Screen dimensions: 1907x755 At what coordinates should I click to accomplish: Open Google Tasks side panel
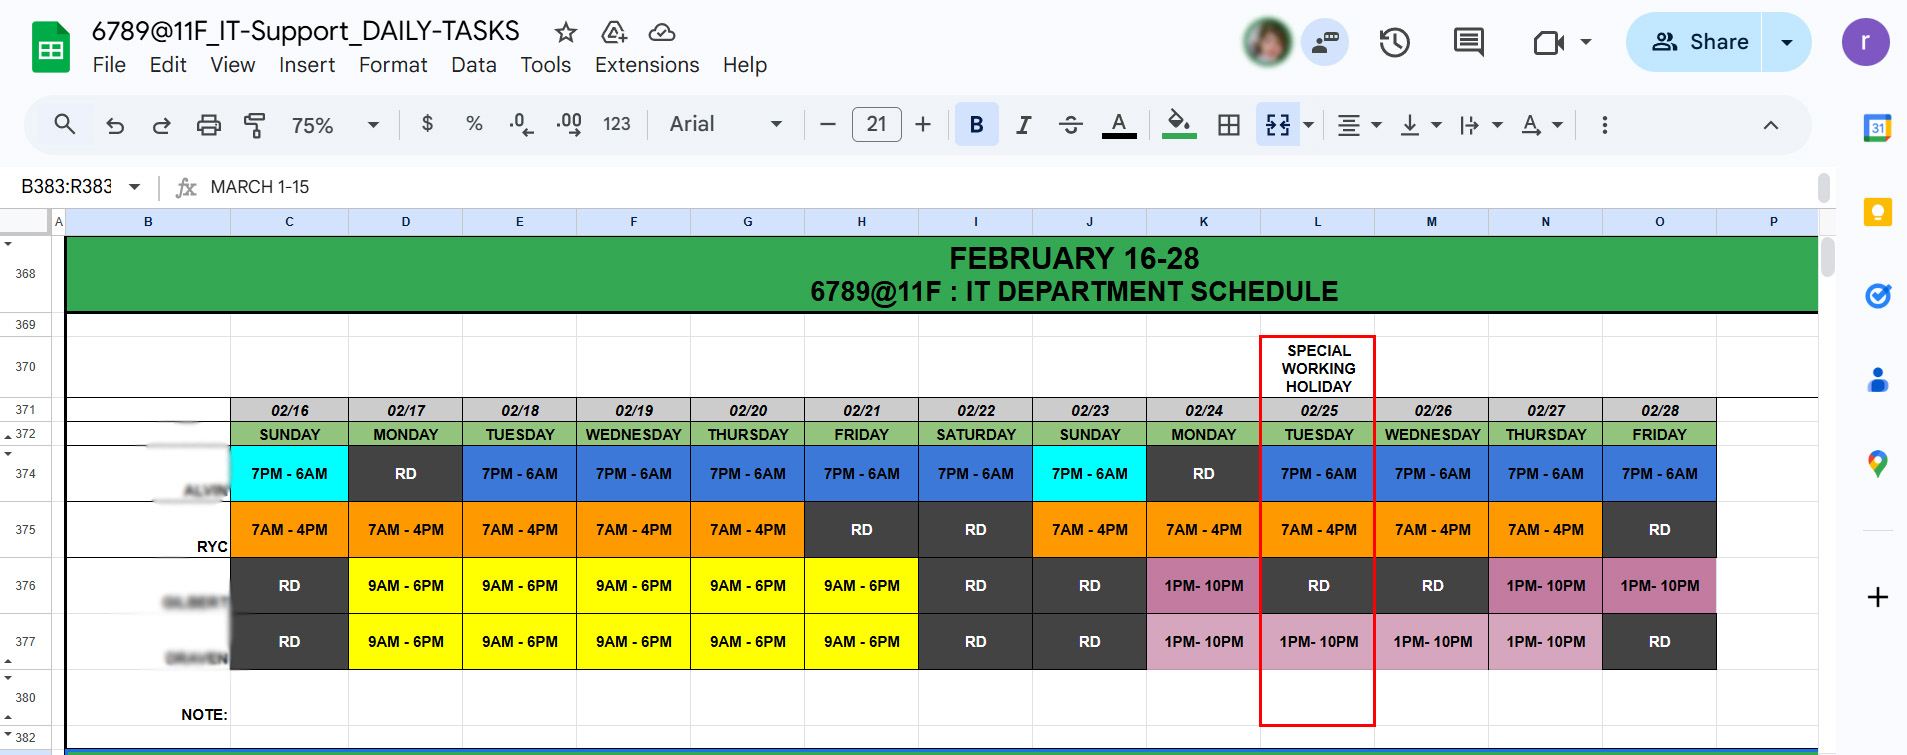point(1877,296)
